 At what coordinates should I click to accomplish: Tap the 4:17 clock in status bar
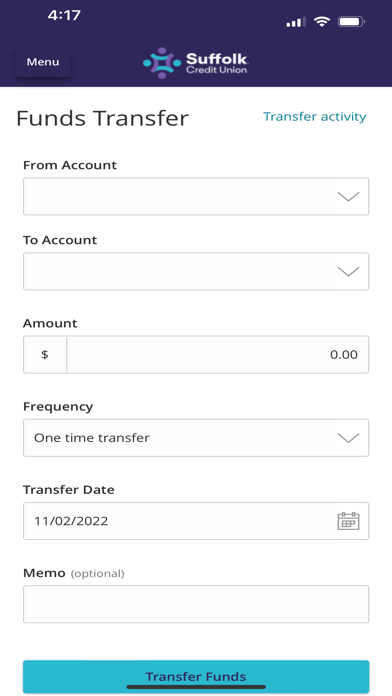click(64, 16)
